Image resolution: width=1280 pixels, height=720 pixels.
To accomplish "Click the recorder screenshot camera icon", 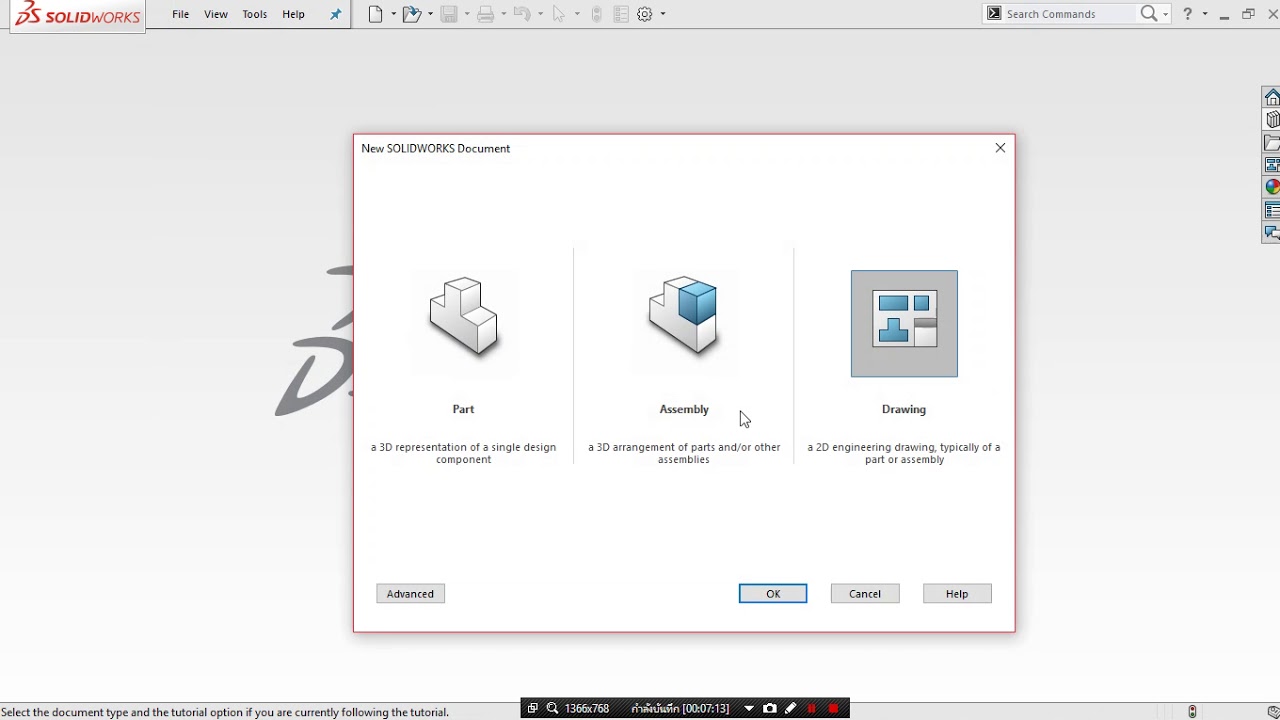I will 769,709.
